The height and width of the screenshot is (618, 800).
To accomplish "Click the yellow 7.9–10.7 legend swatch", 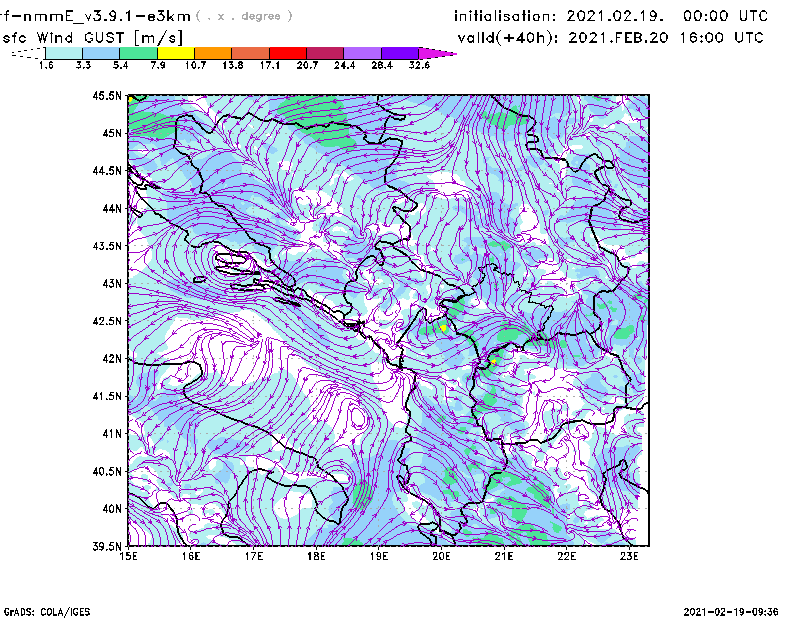I will [x=176, y=53].
